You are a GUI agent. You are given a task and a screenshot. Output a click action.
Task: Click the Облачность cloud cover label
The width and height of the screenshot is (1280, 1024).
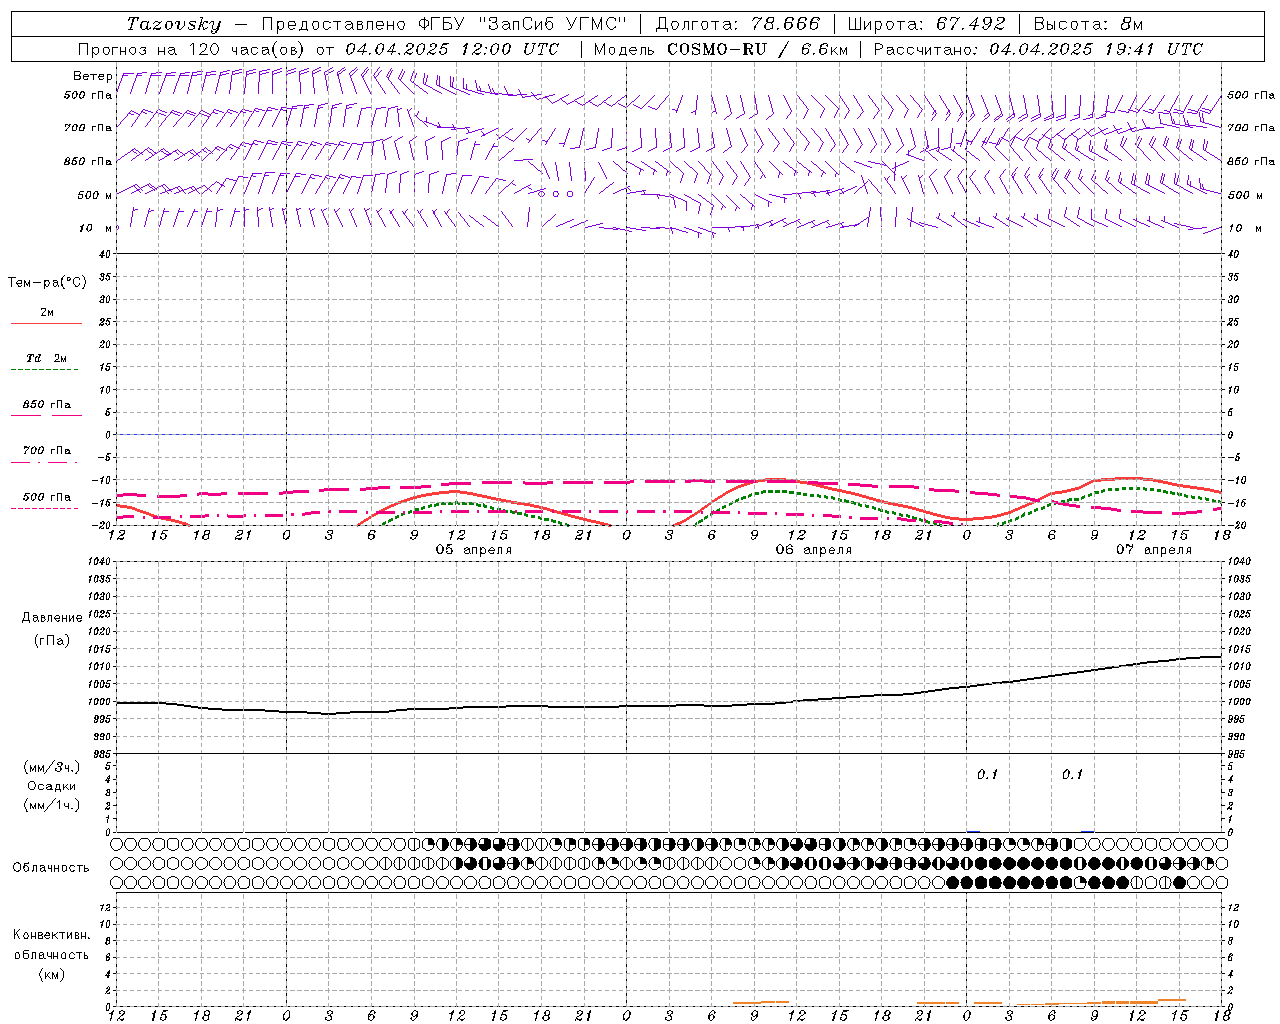click(51, 867)
